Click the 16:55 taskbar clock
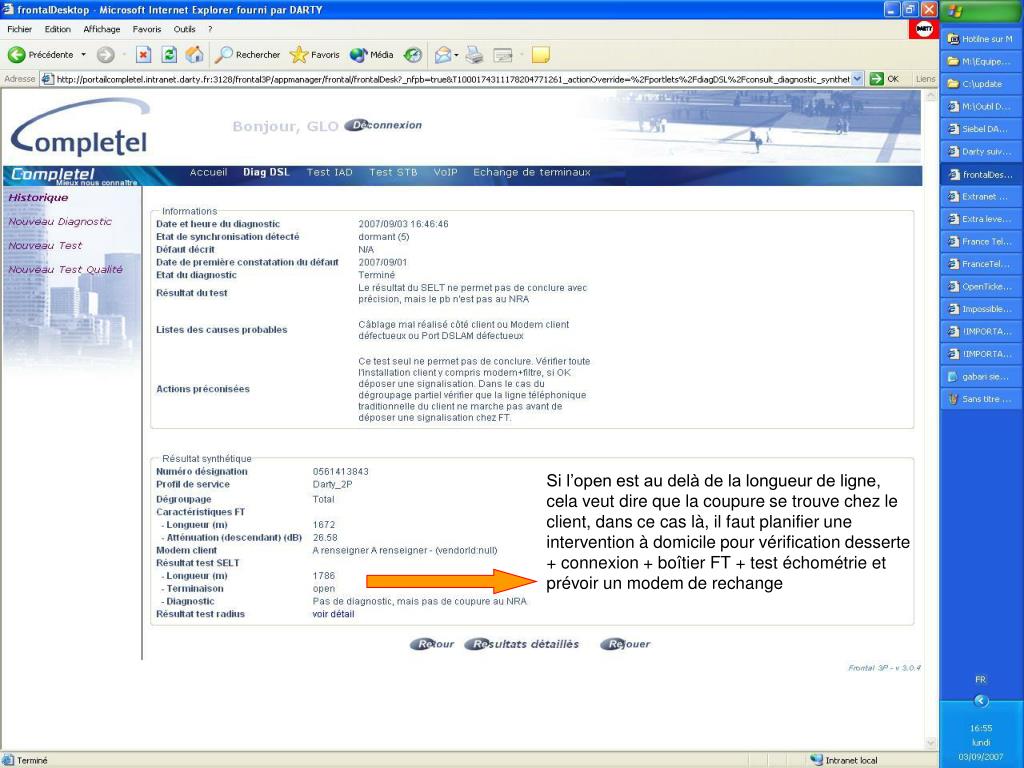The image size is (1024, 768). point(981,728)
